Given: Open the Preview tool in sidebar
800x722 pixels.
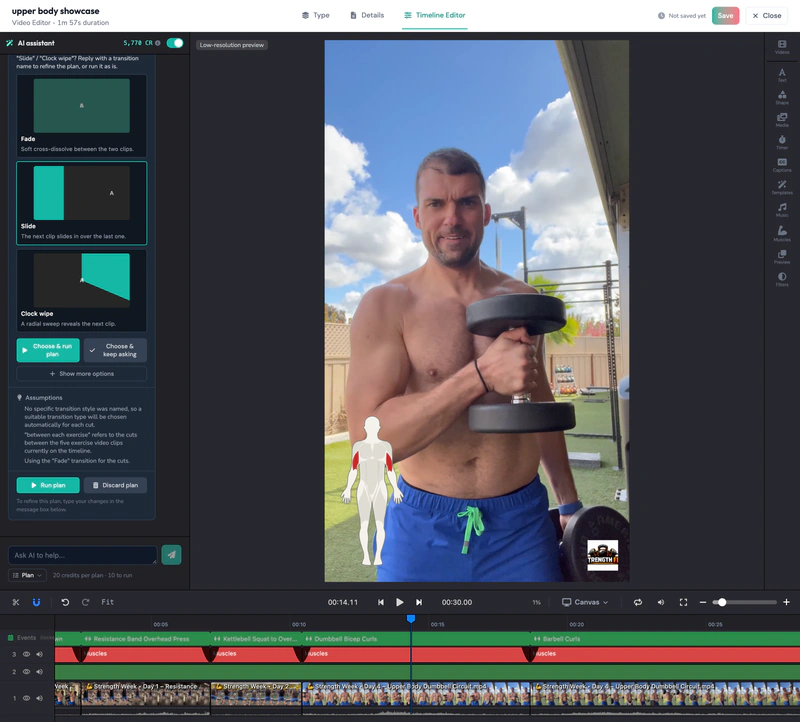Looking at the screenshot, I should [782, 257].
